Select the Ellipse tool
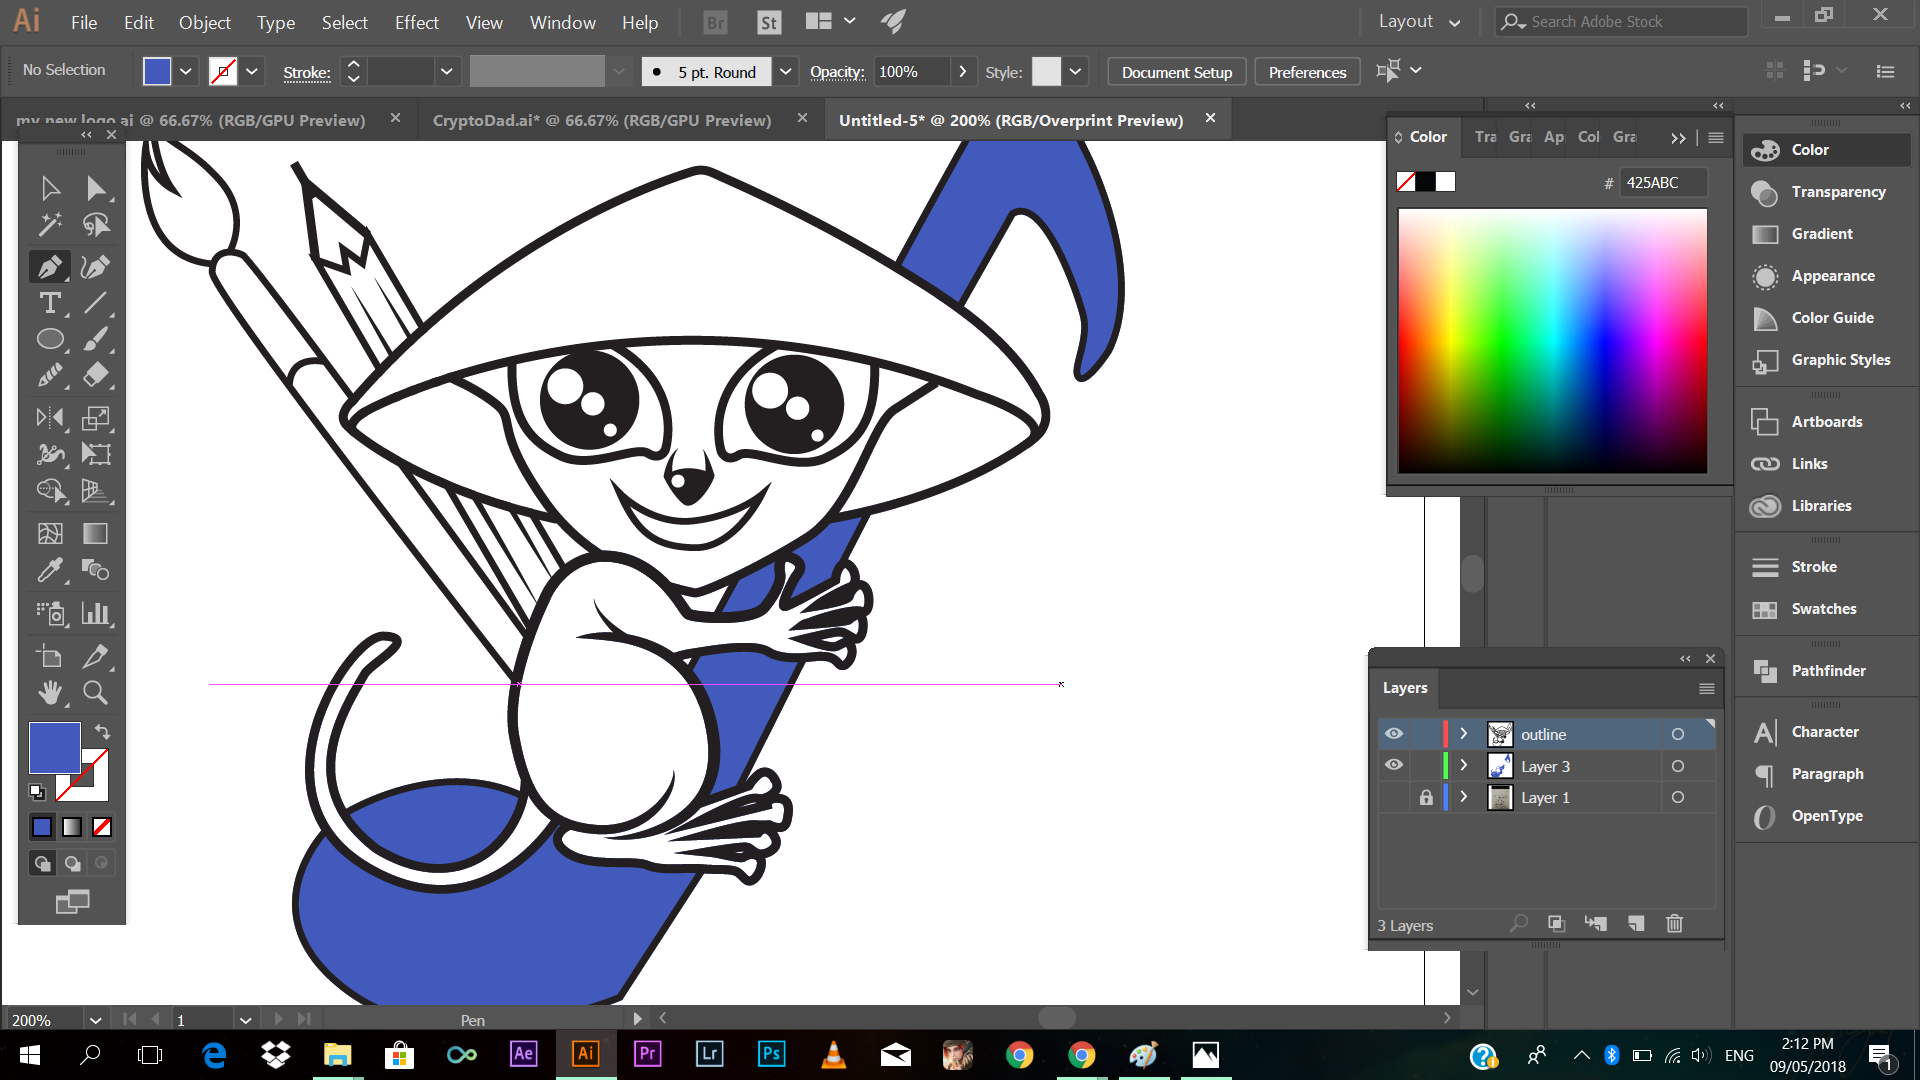 tap(50, 339)
